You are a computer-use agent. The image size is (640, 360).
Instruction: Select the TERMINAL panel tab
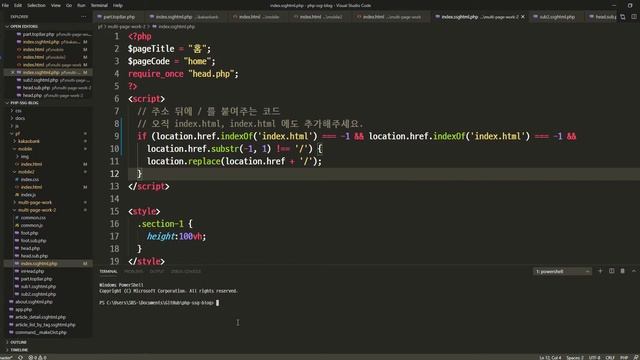(108, 271)
